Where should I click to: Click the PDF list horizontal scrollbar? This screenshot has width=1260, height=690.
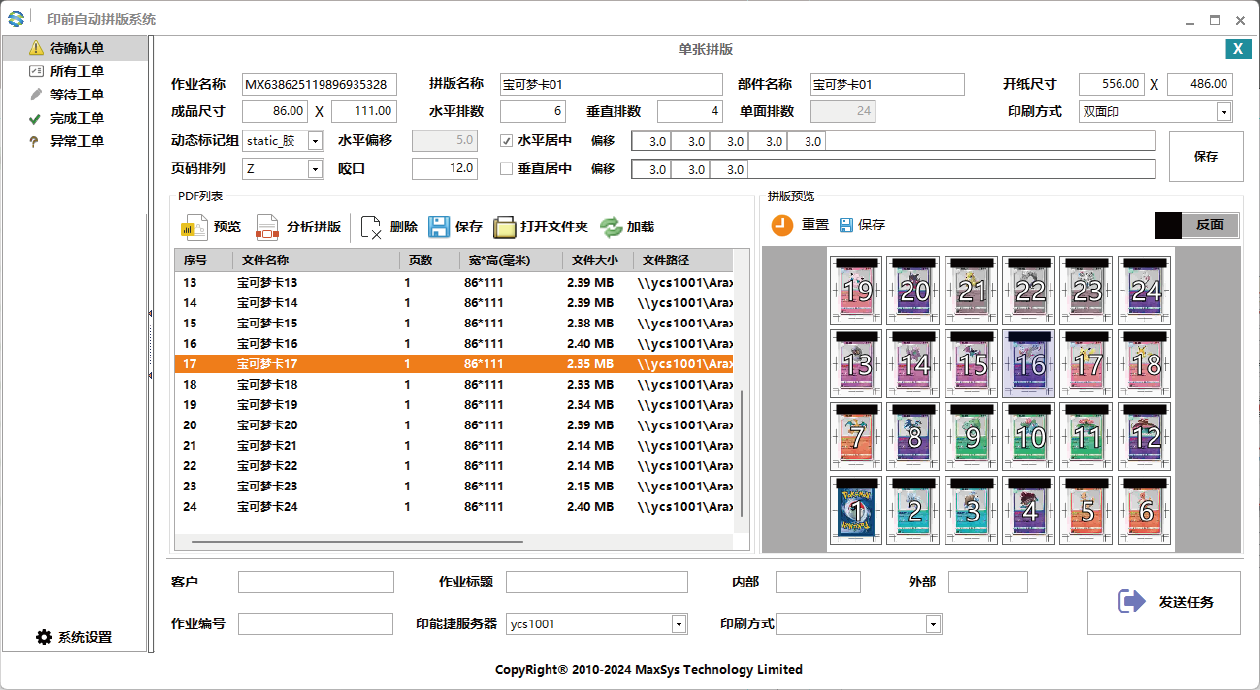click(357, 542)
